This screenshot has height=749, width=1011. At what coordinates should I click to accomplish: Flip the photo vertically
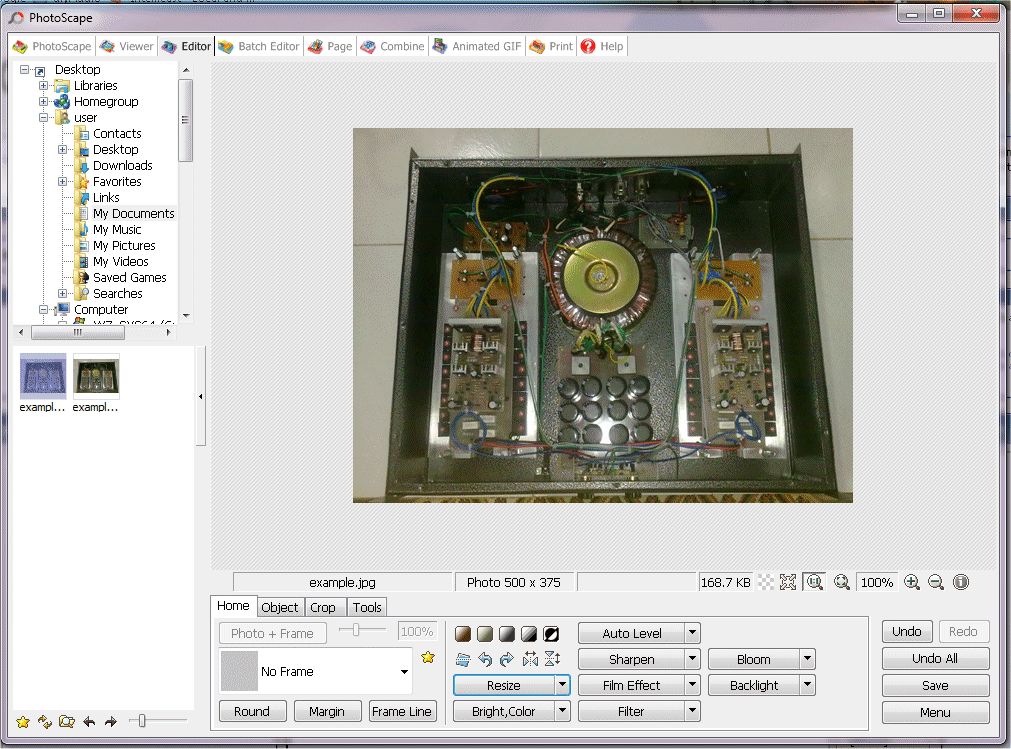click(x=553, y=659)
